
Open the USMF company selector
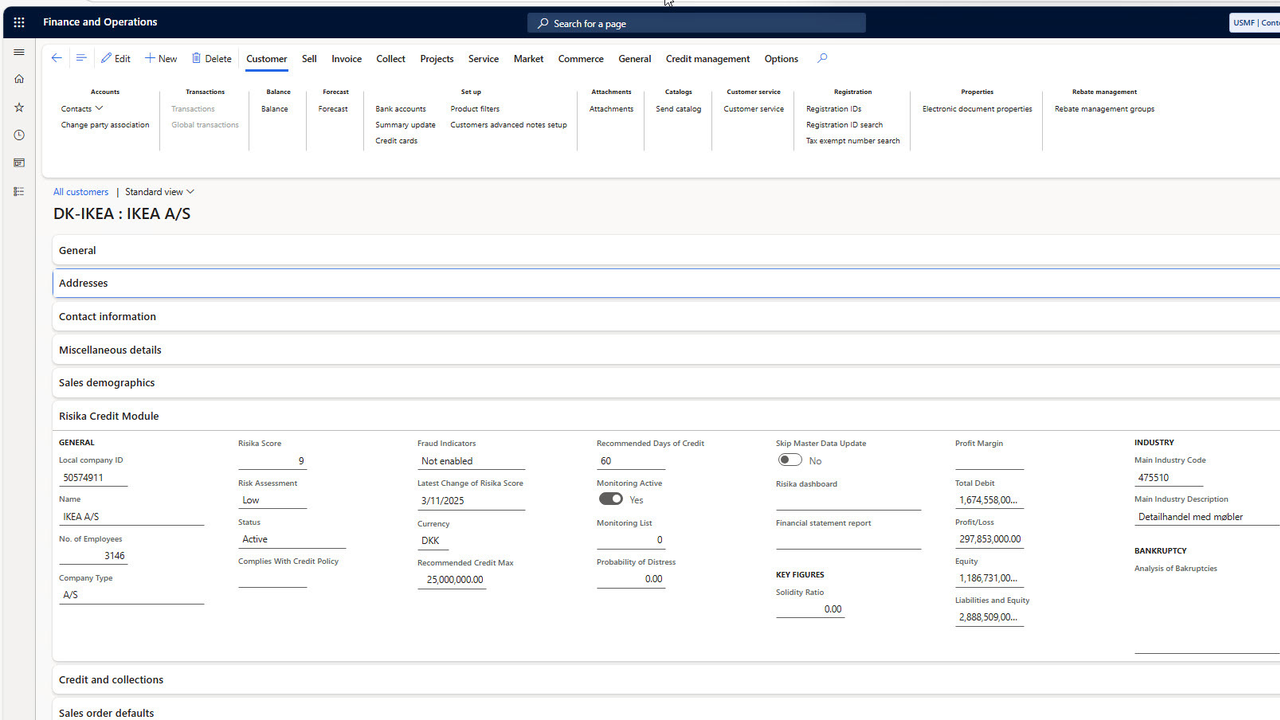1255,23
